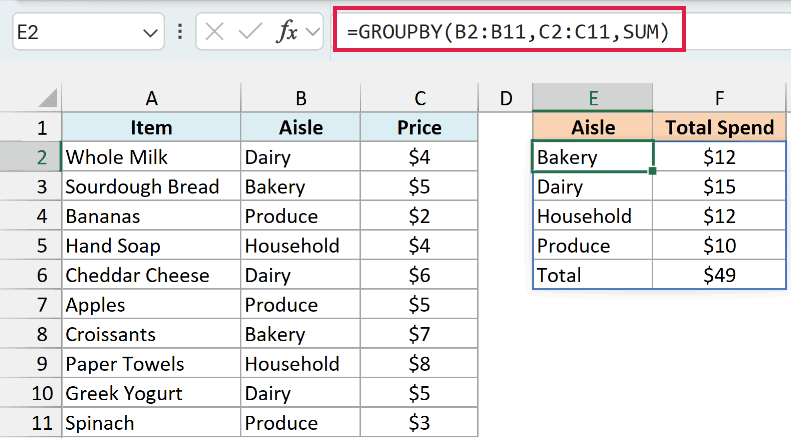Click the $7 price for Croissants

coord(419,334)
